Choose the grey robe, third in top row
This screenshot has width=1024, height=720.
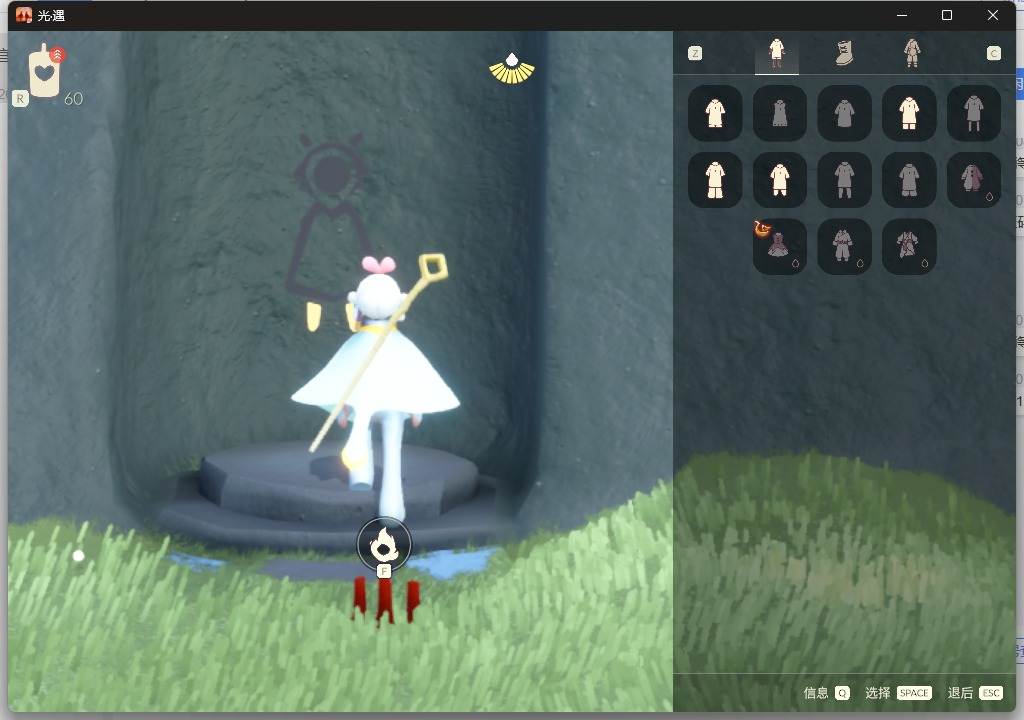844,113
